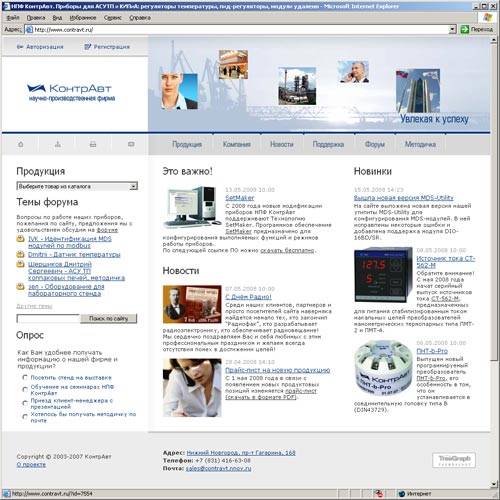
Task: Open the Источник тока СТ-562-М link
Action: click(x=445, y=262)
